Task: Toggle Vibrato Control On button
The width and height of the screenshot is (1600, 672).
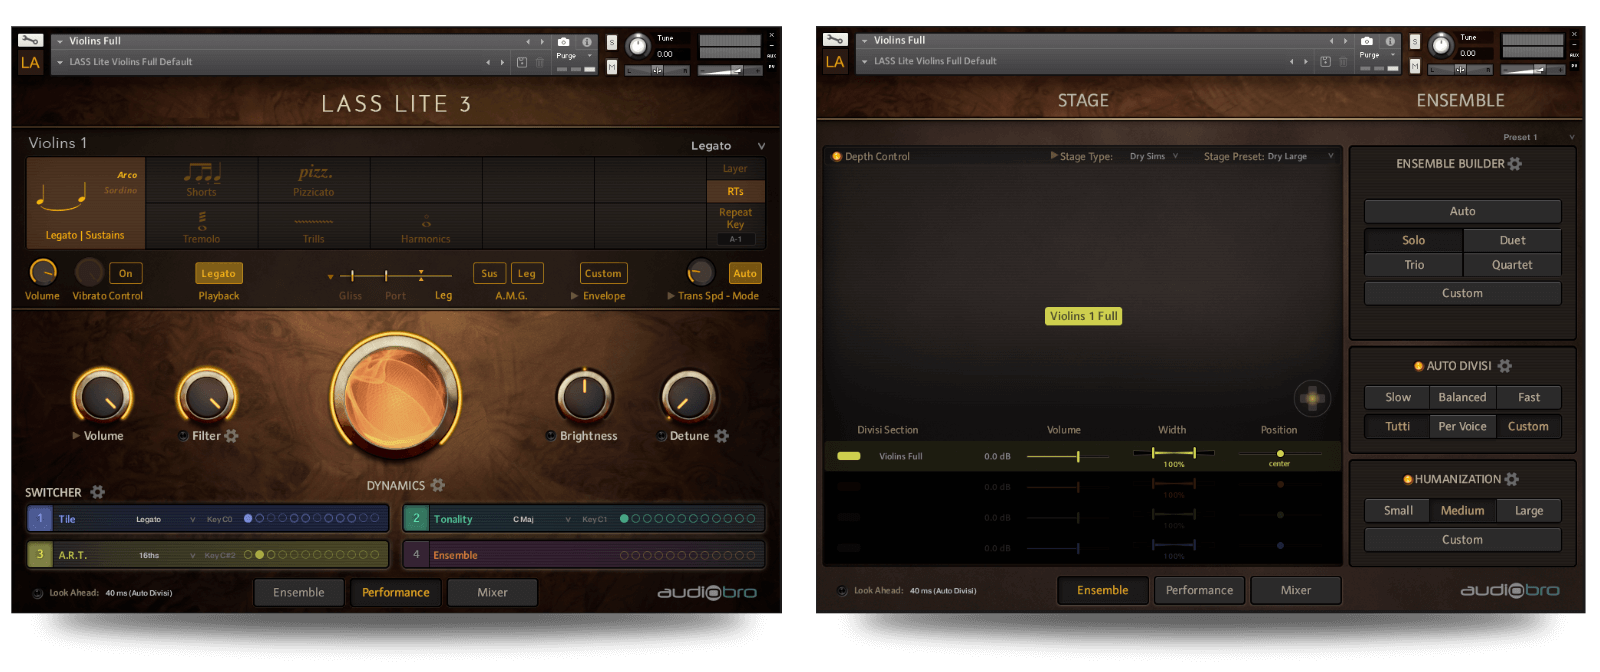Action: click(125, 273)
